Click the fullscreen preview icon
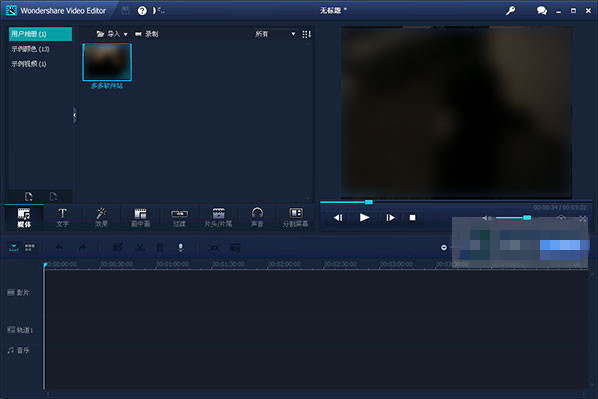 click(x=583, y=219)
